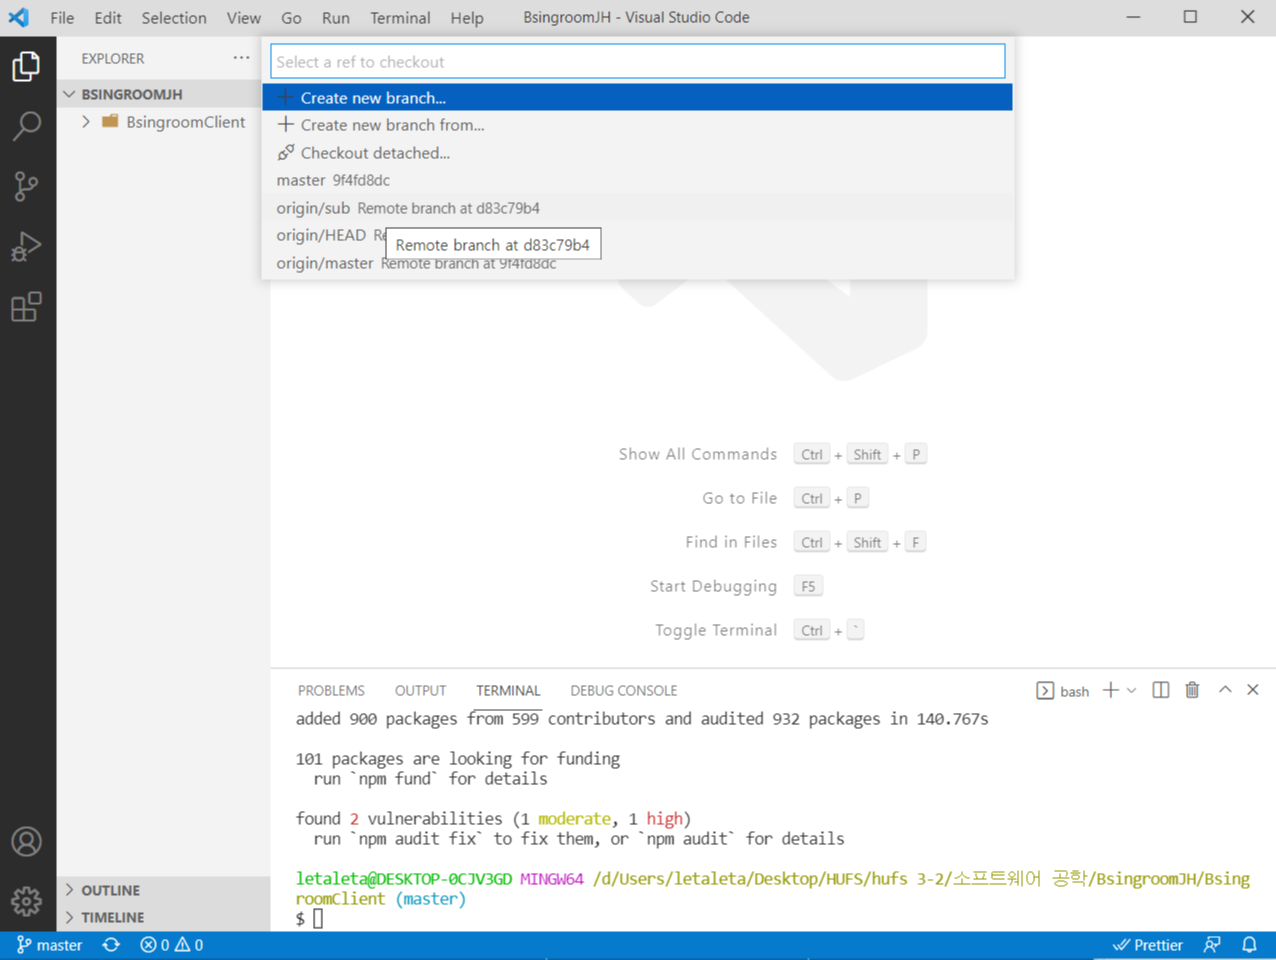Image resolution: width=1276 pixels, height=960 pixels.
Task: Choose Checkout detached... option
Action: [637, 153]
